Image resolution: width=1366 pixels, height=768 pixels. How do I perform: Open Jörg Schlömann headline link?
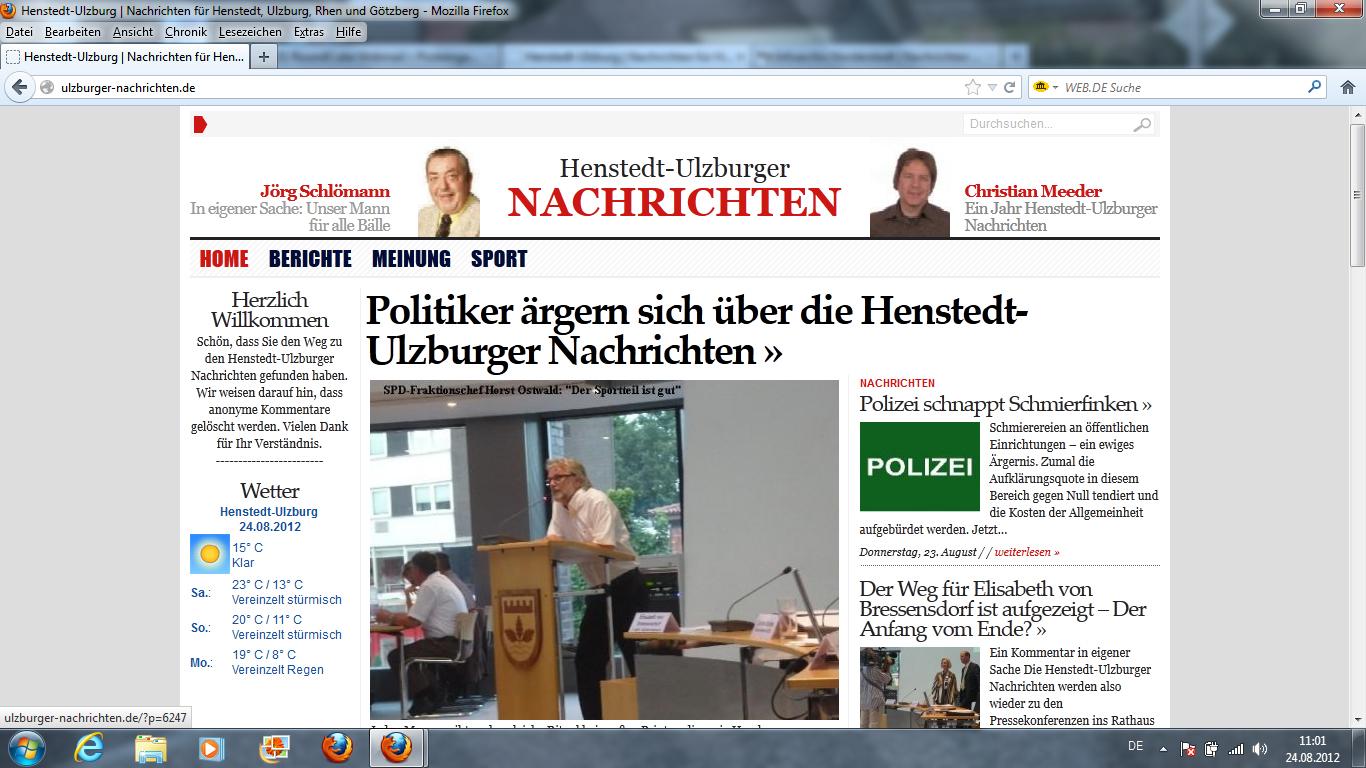click(x=325, y=191)
